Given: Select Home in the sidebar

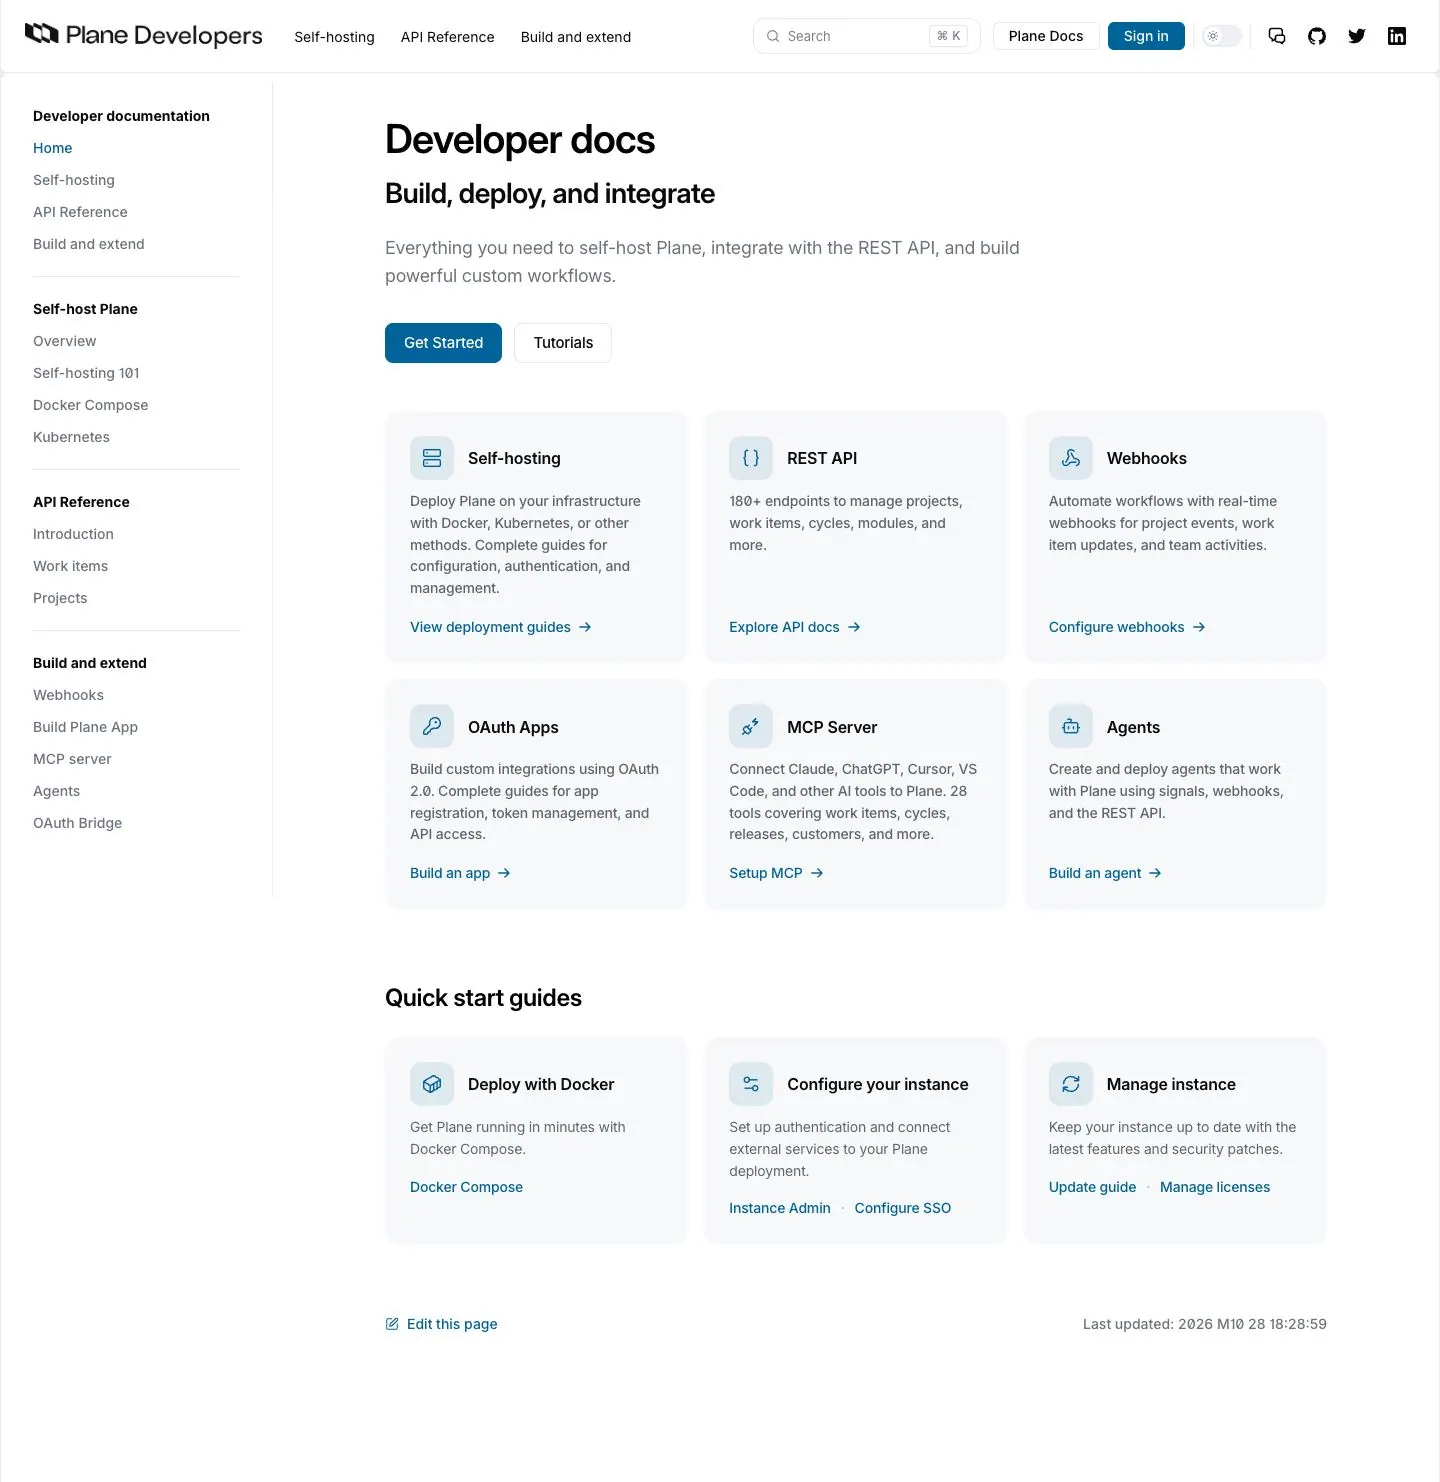Looking at the screenshot, I should (x=53, y=148).
